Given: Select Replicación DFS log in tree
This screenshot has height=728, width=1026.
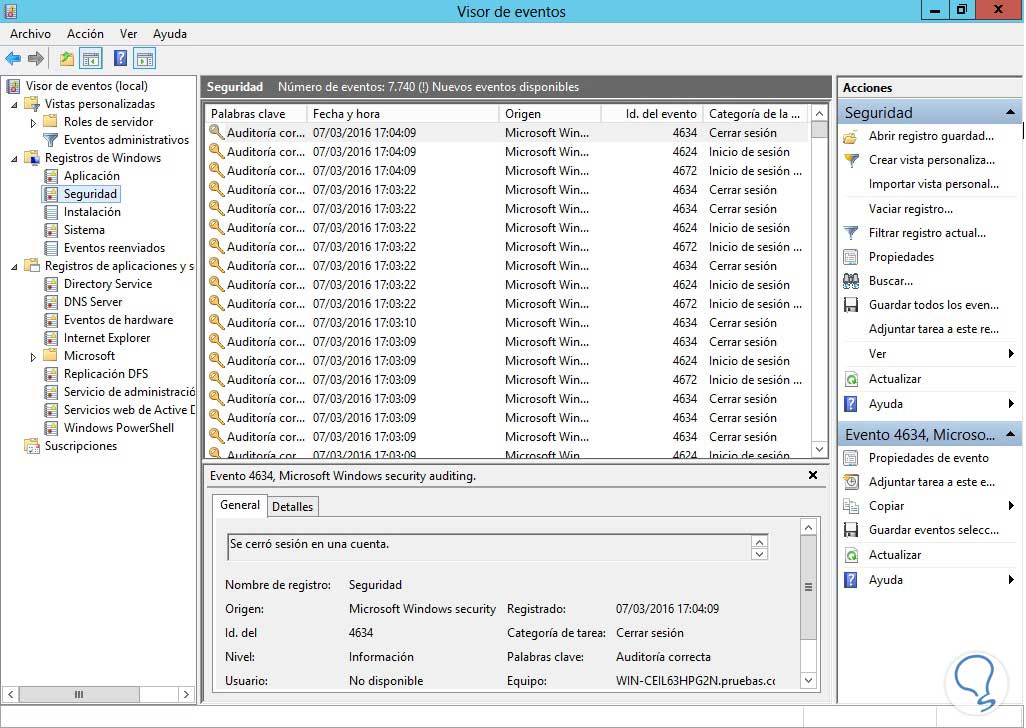Looking at the screenshot, I should (105, 374).
